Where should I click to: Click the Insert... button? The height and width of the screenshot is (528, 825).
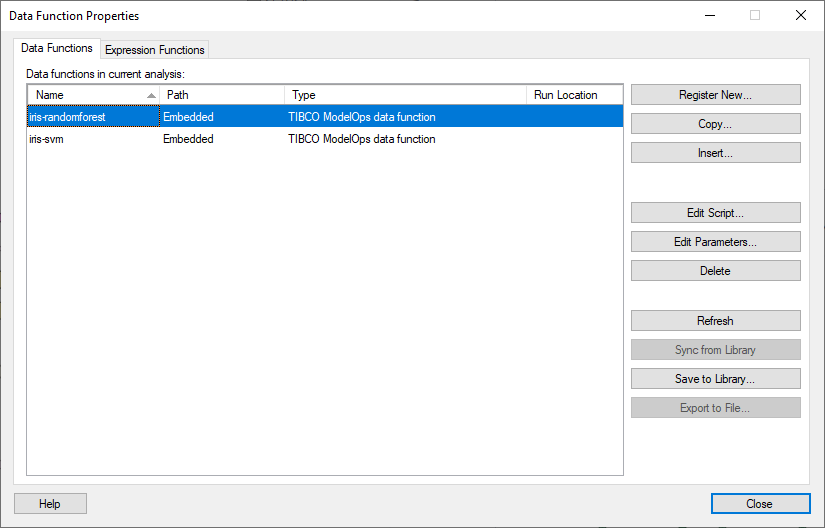point(715,153)
